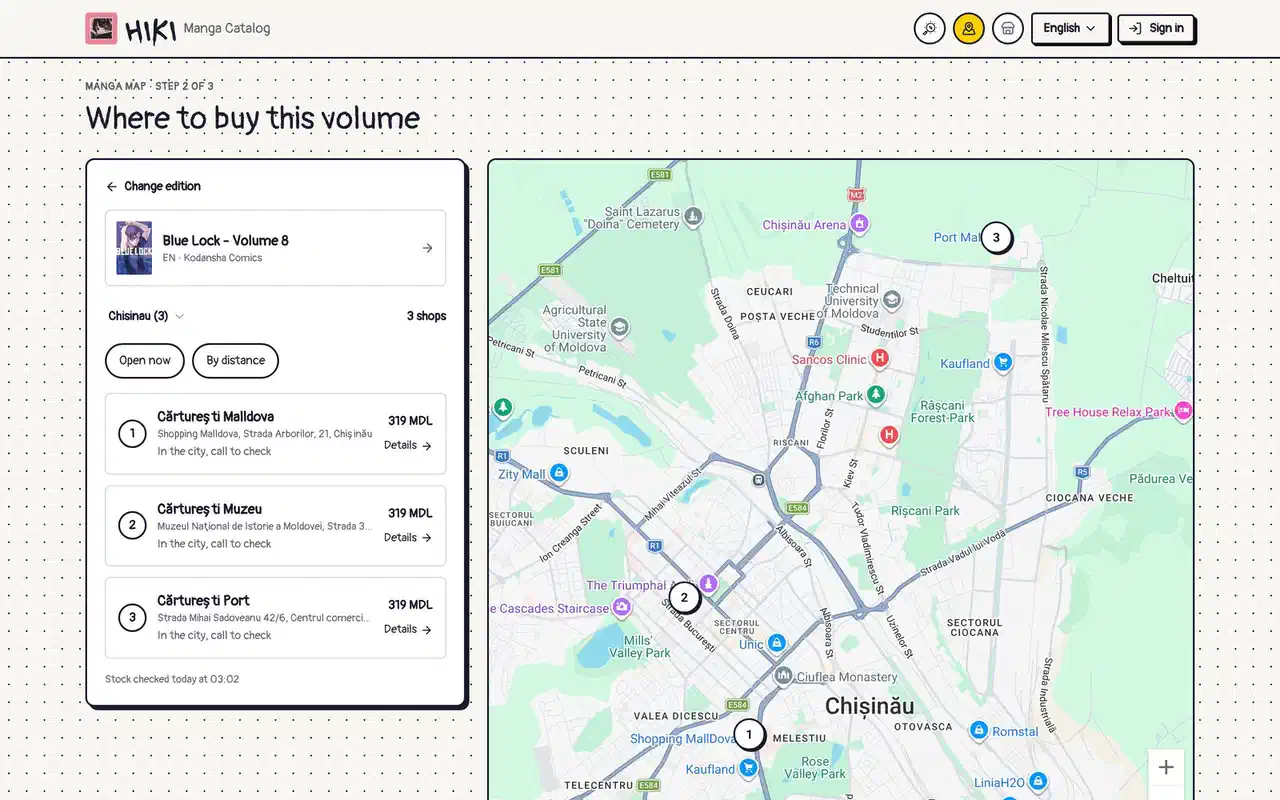The image size is (1280, 800).
Task: Click map marker number 1 near Shopping MallDova
Action: [x=748, y=734]
